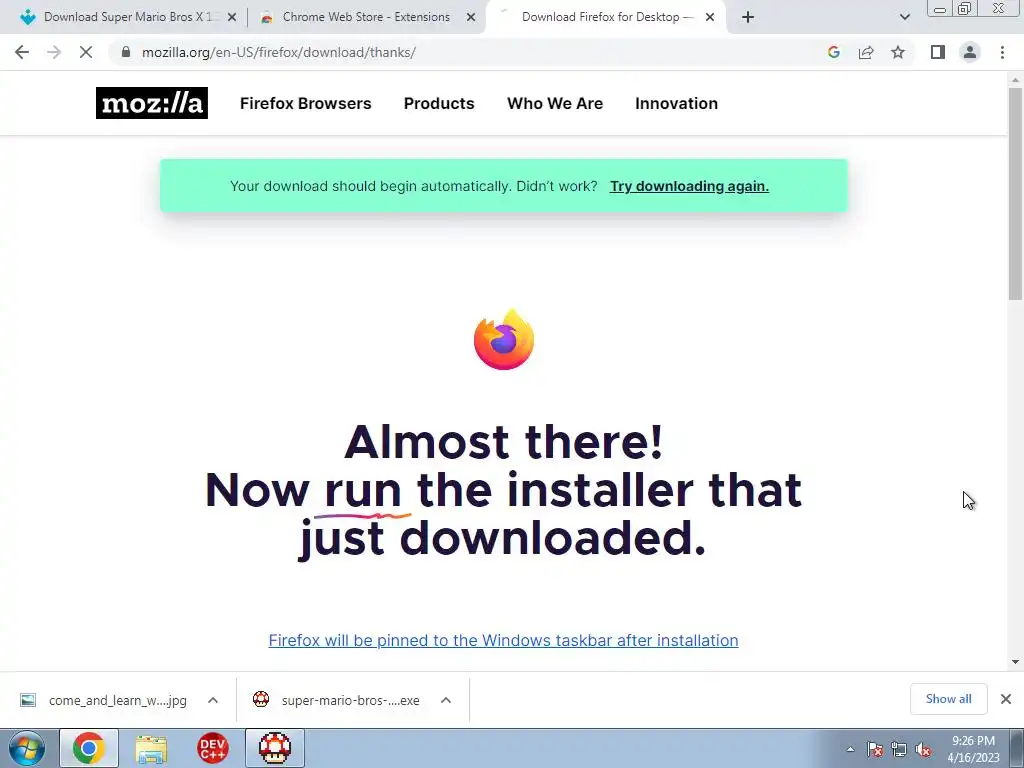Open Chrome side panel
1024x768 pixels.
click(x=938, y=52)
